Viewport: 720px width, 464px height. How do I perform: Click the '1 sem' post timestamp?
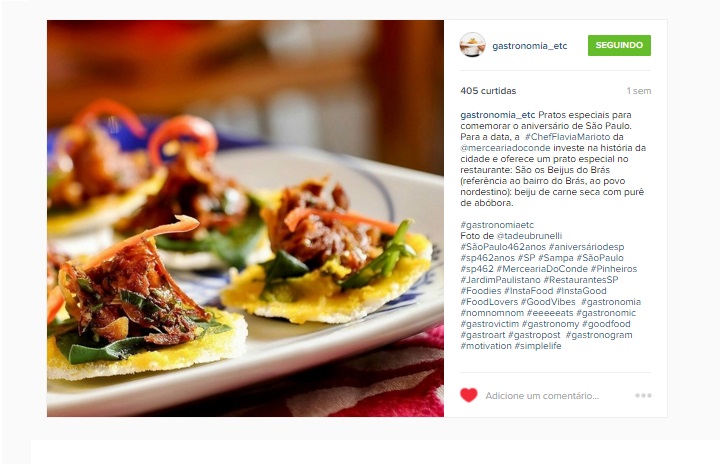(639, 91)
